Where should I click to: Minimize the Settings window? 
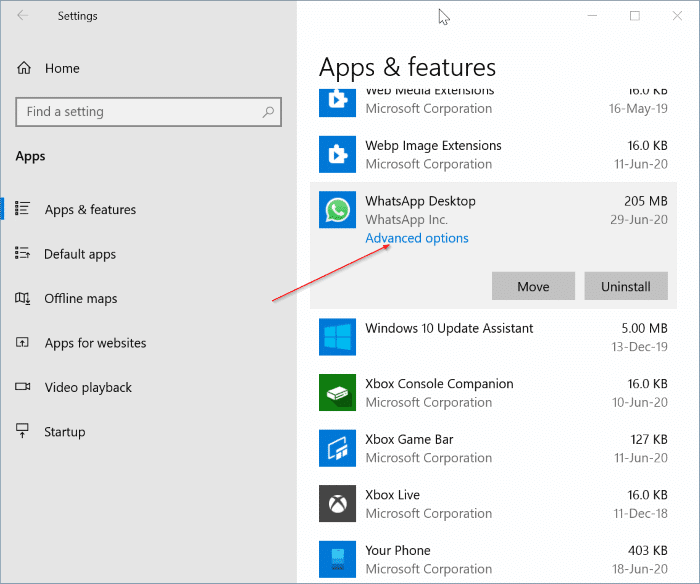click(592, 16)
